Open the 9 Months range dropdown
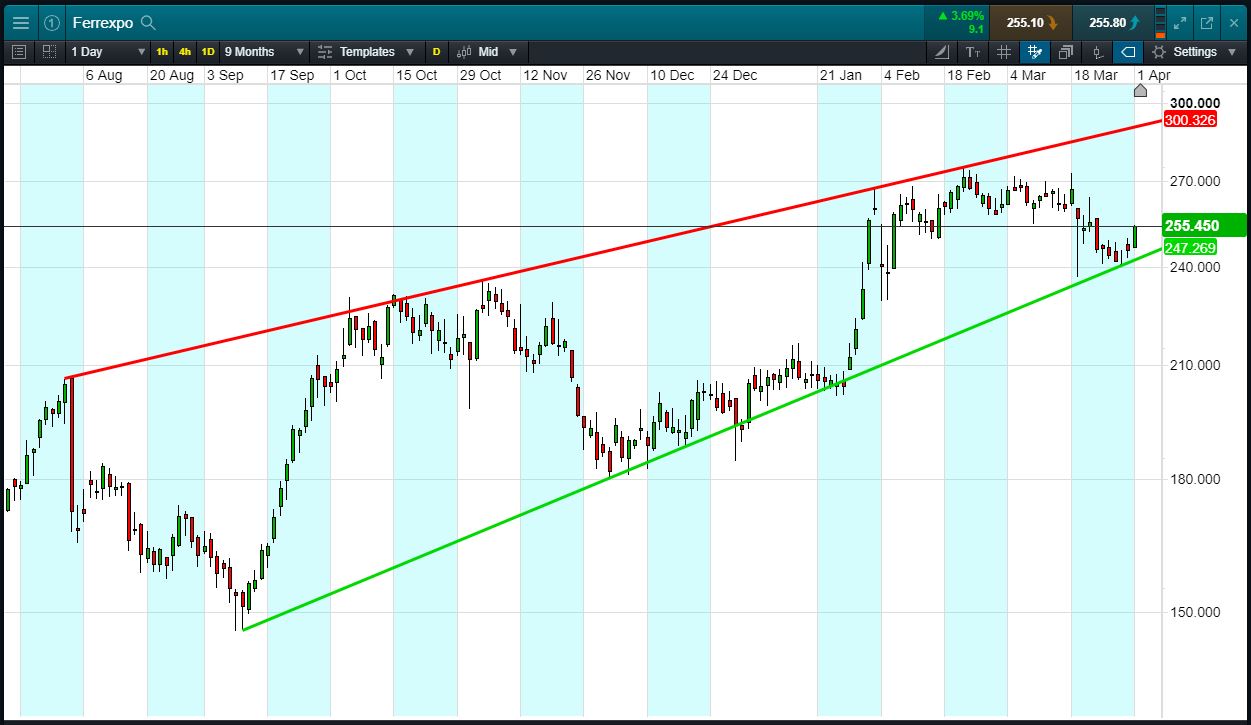Screen dimensions: 1251x725 pyautogui.click(x=264, y=52)
